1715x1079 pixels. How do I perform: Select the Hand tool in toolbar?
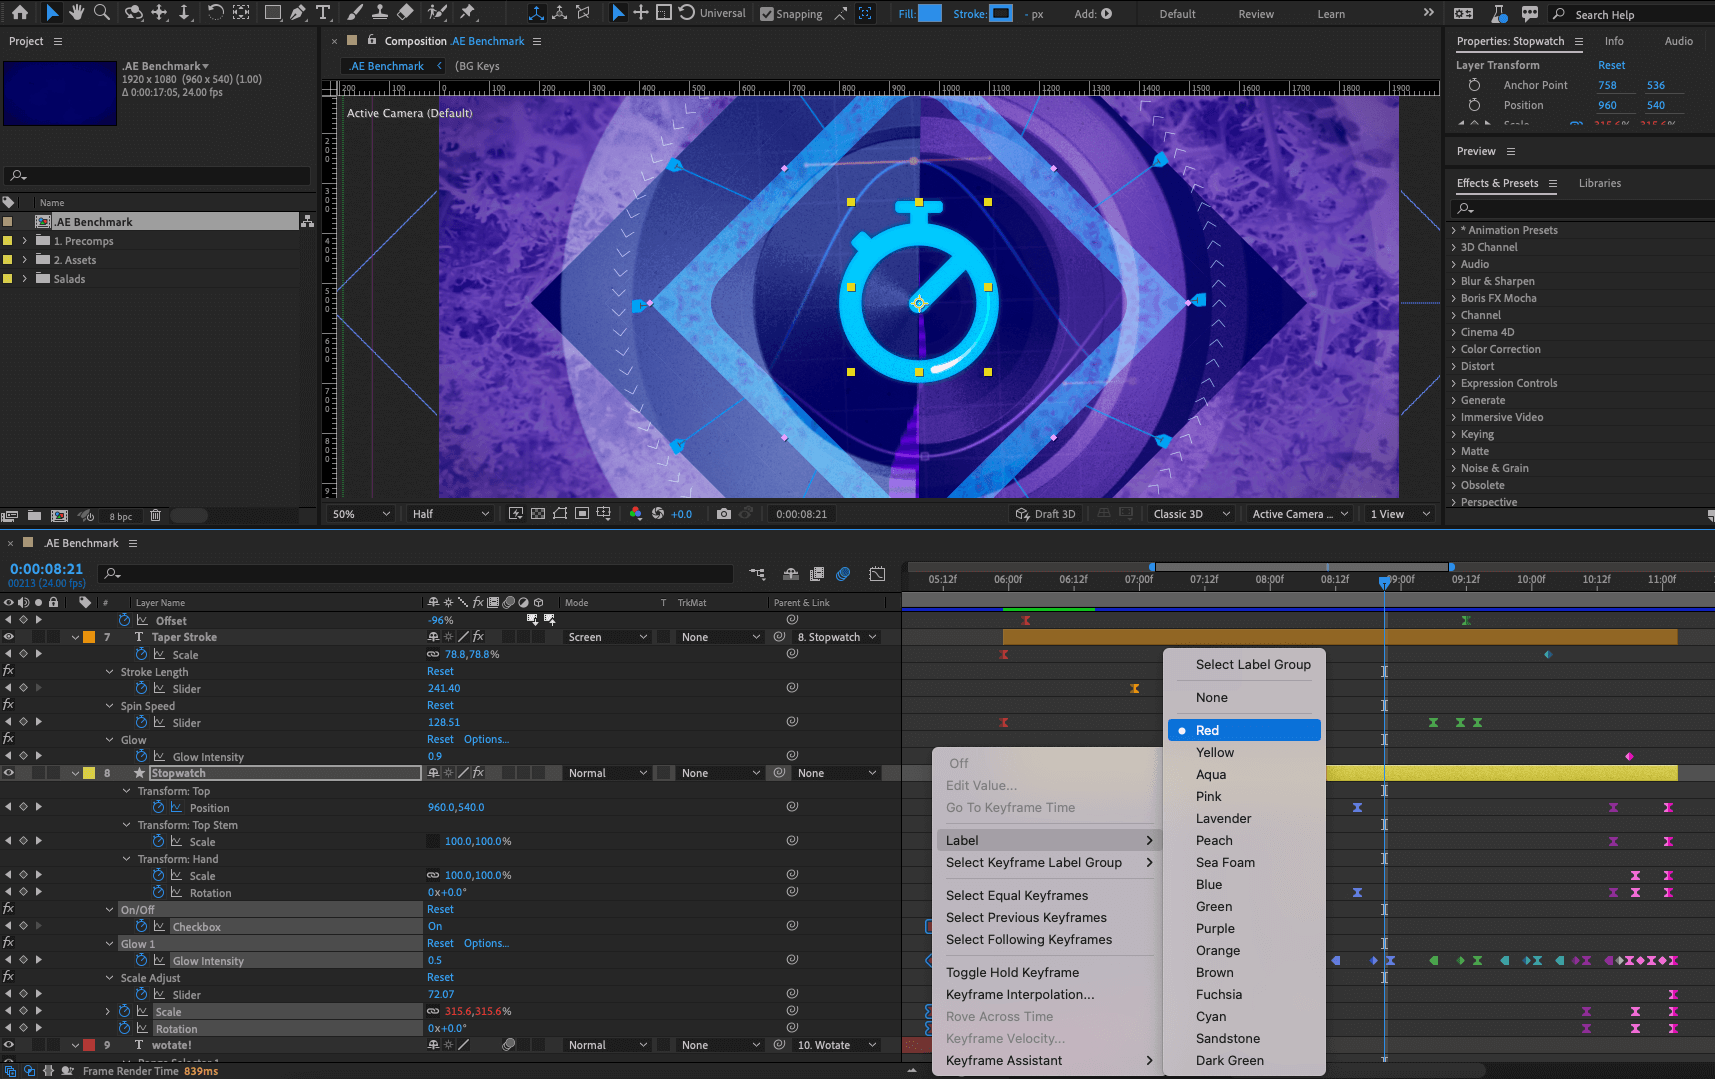pyautogui.click(x=77, y=13)
